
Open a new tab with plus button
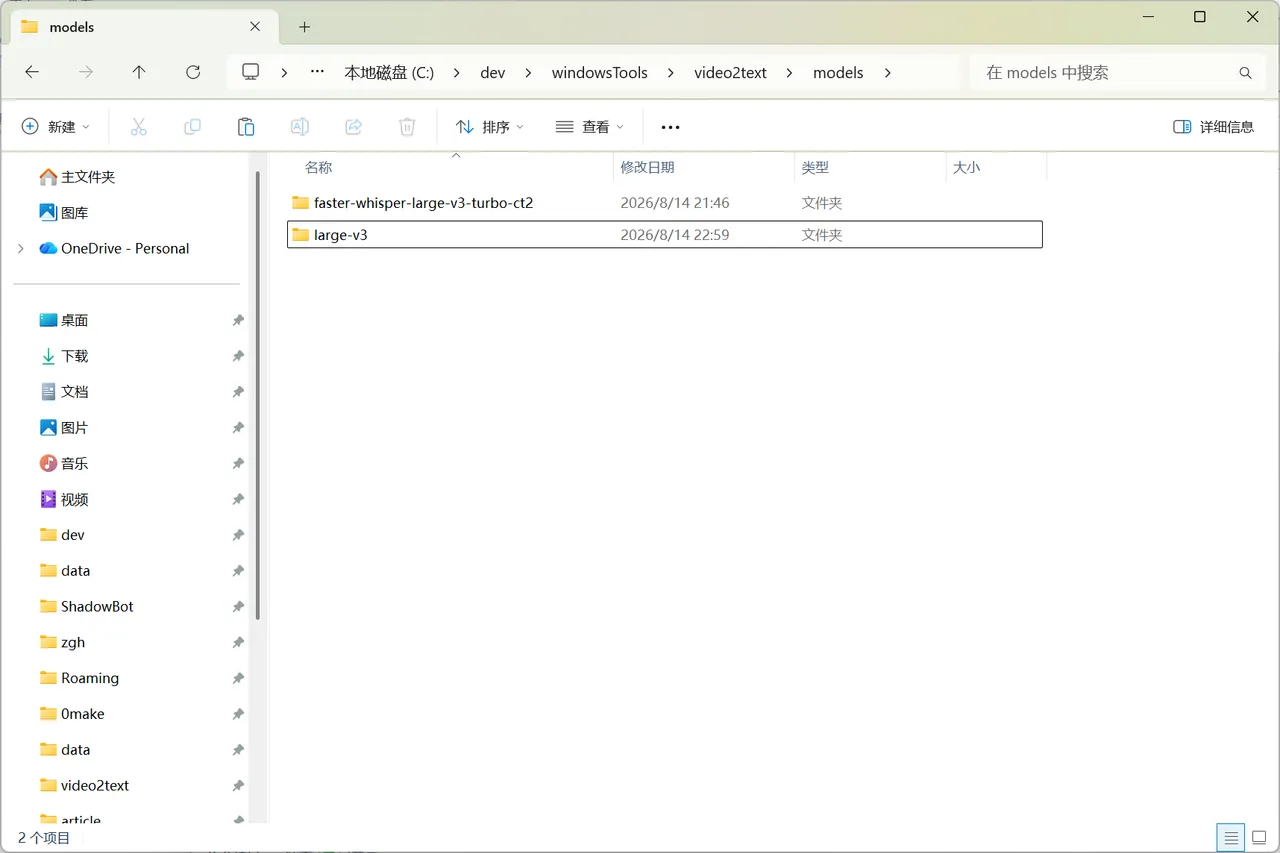pyautogui.click(x=305, y=27)
